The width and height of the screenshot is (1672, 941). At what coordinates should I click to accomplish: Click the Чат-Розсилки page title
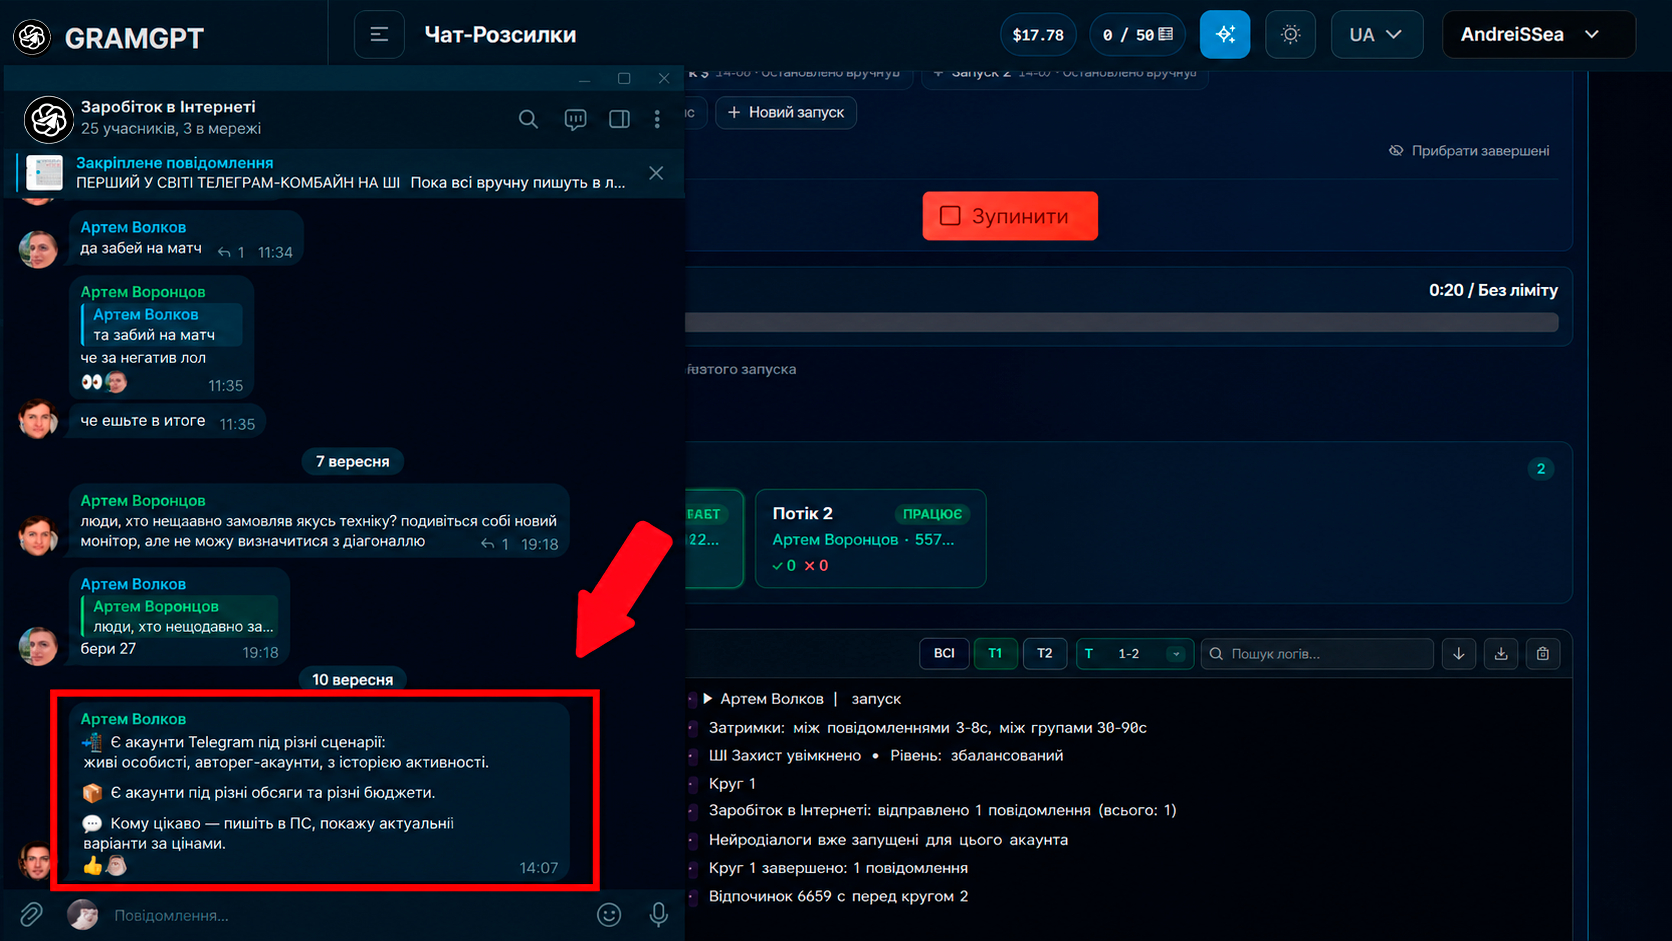[x=500, y=35]
